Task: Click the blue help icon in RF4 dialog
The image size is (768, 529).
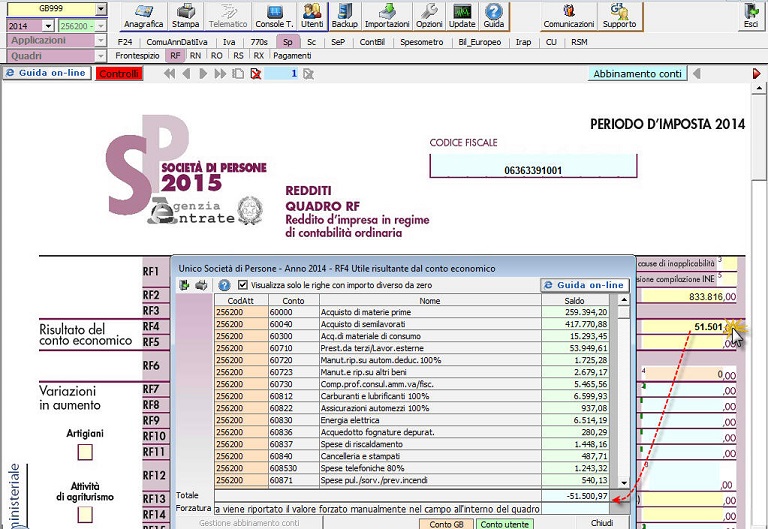Action: (224, 285)
